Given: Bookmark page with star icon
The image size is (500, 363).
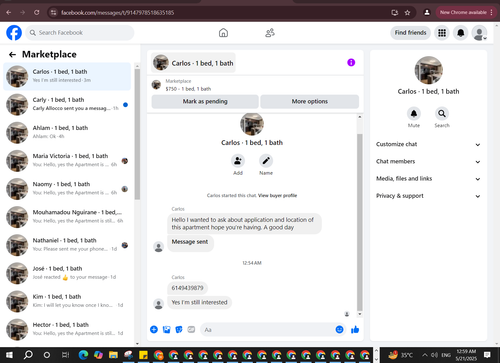Looking at the screenshot, I should tap(407, 13).
